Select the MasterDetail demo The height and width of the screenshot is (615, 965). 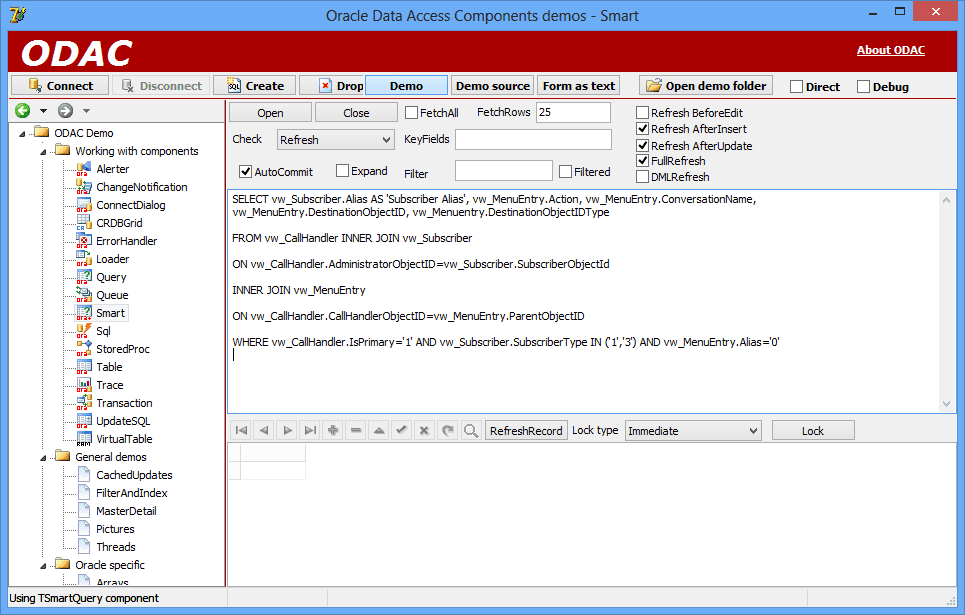pos(126,511)
